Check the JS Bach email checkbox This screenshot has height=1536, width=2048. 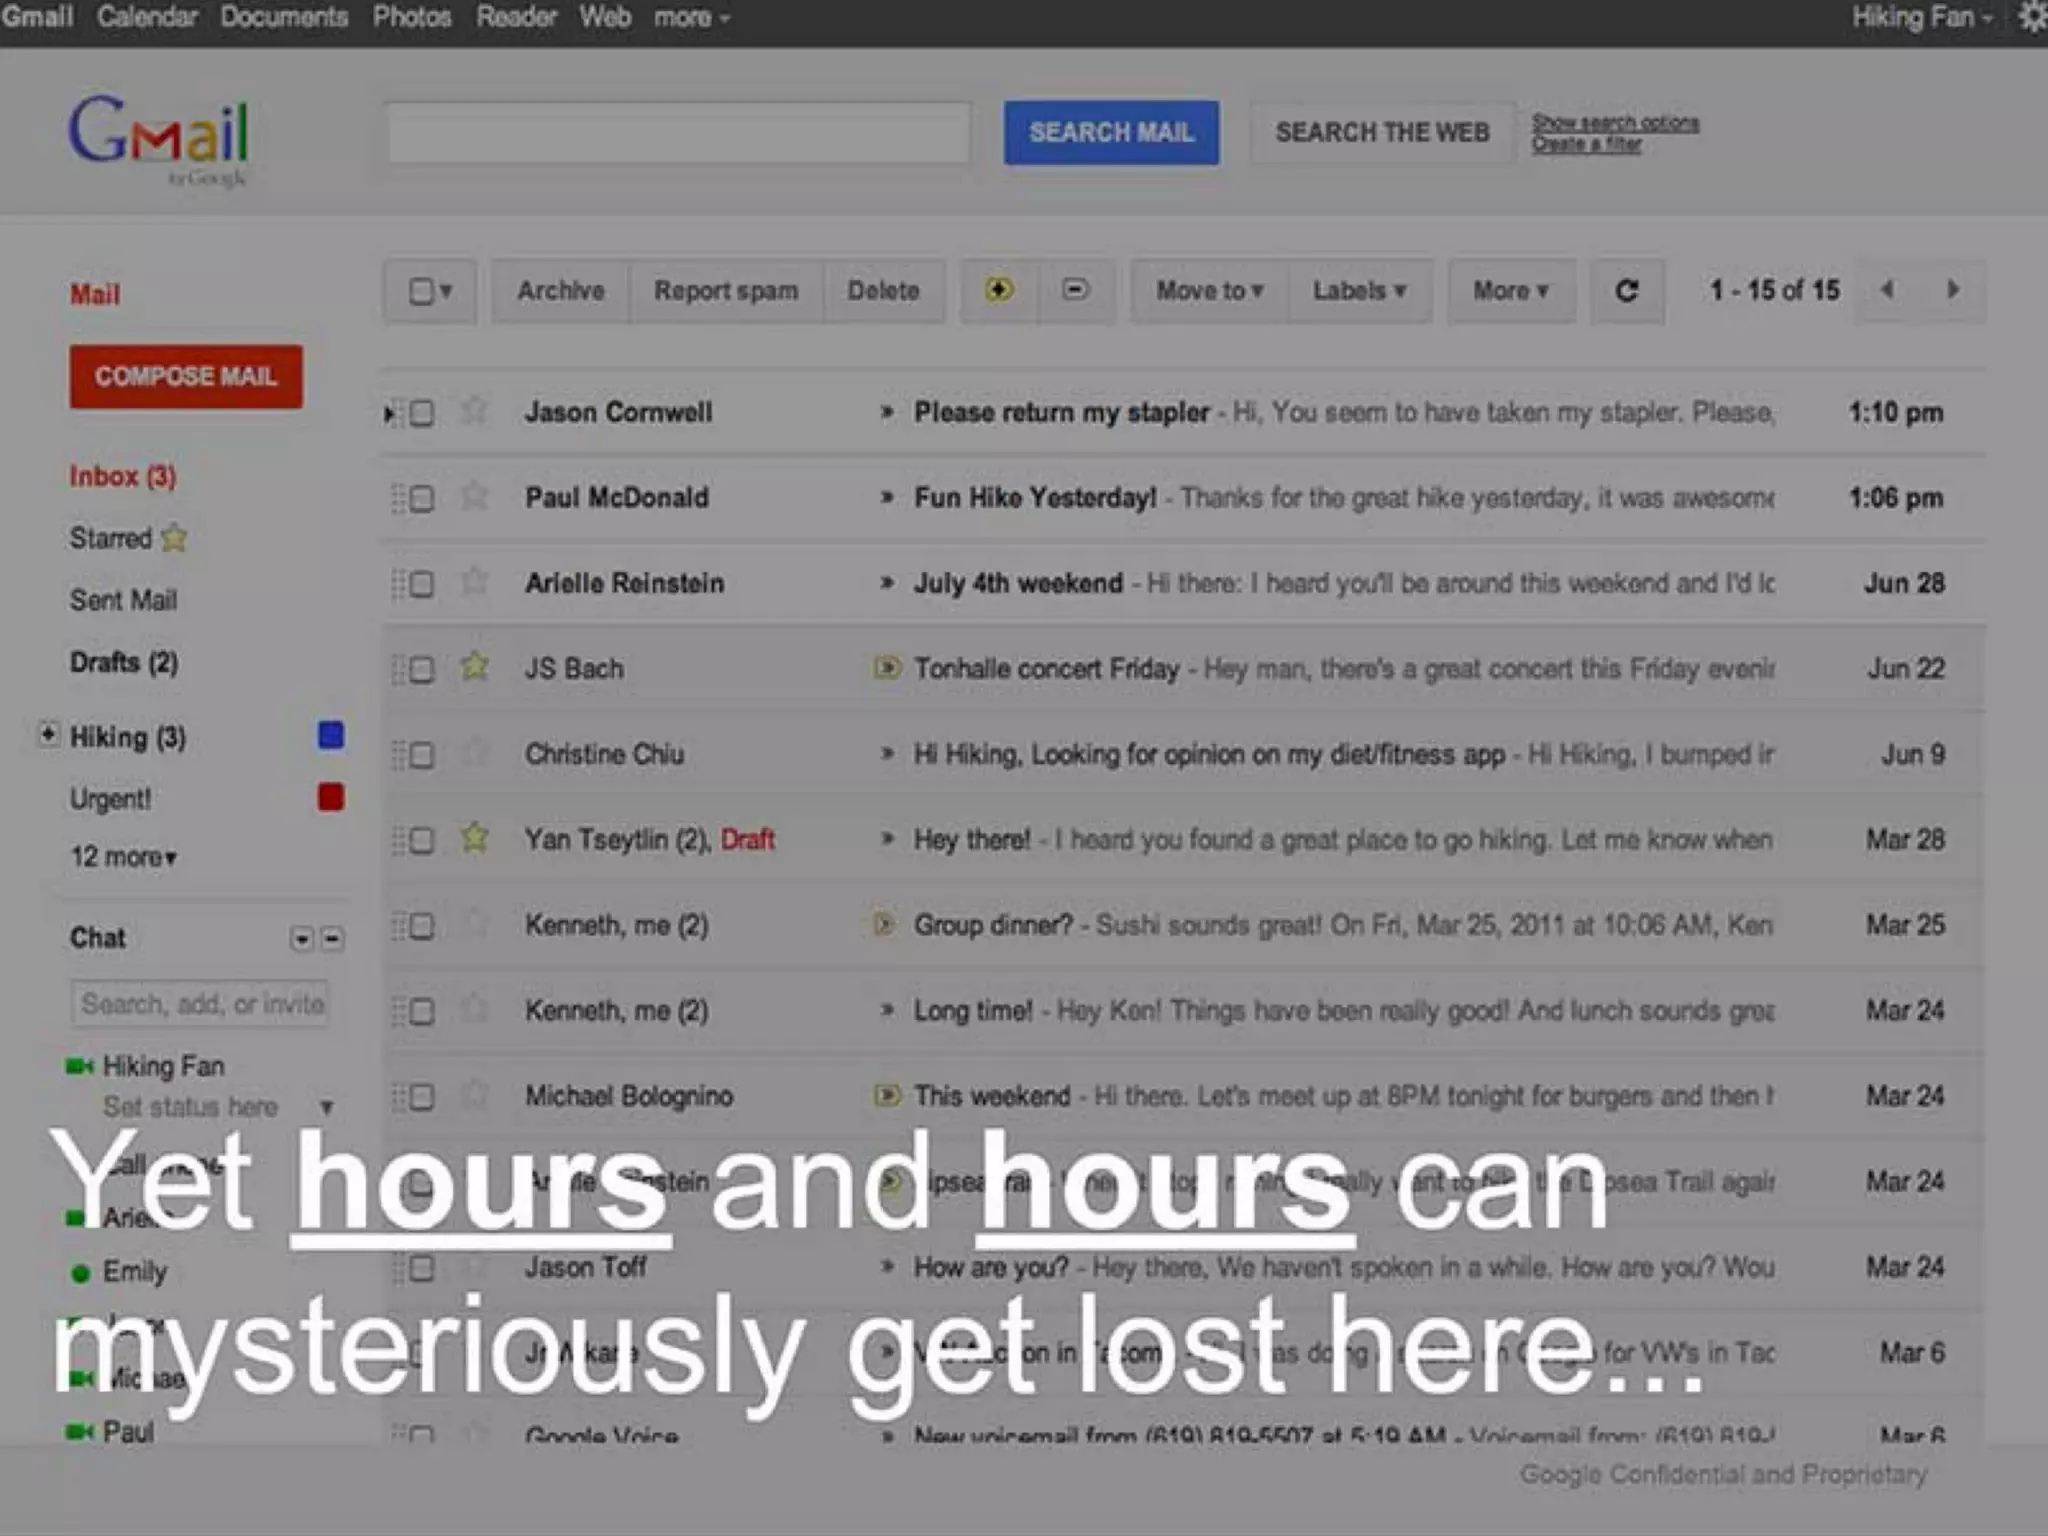(422, 669)
